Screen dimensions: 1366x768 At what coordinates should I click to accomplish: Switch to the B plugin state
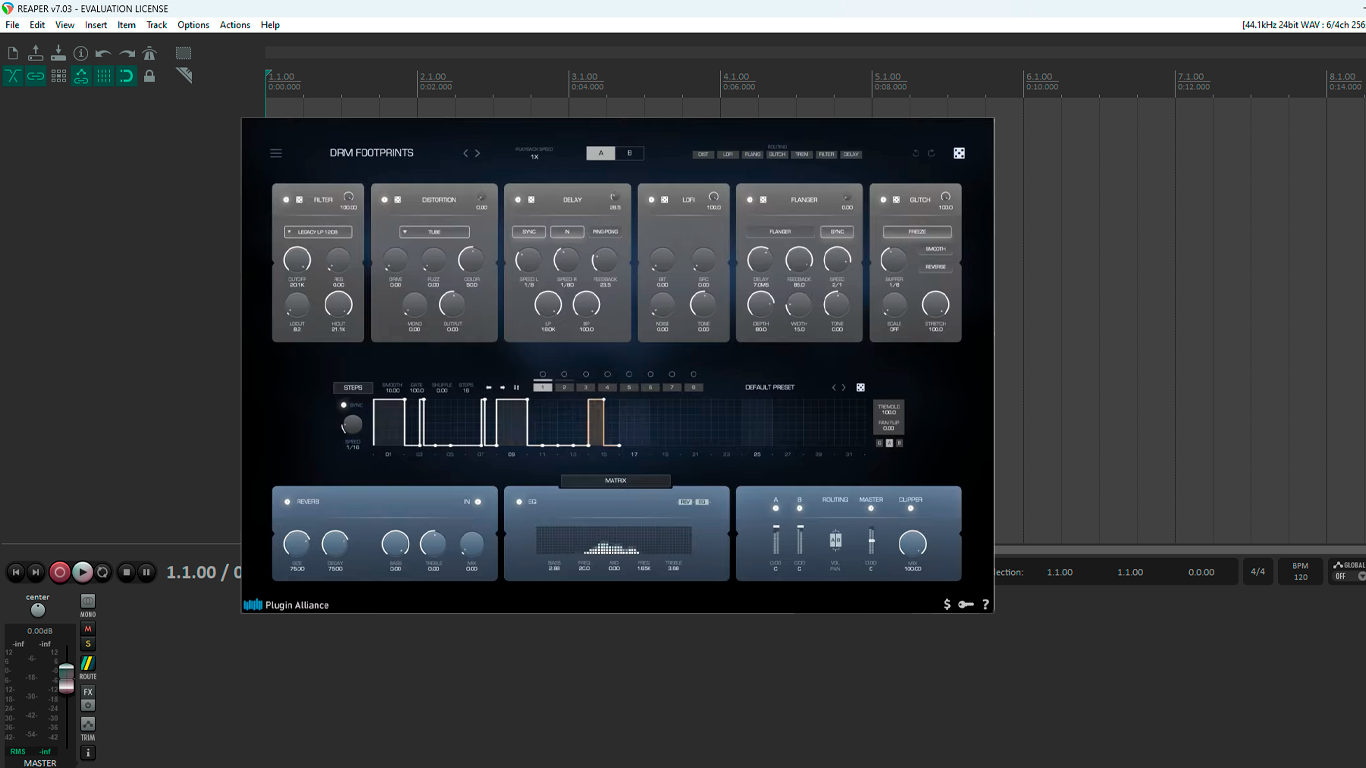coord(629,153)
